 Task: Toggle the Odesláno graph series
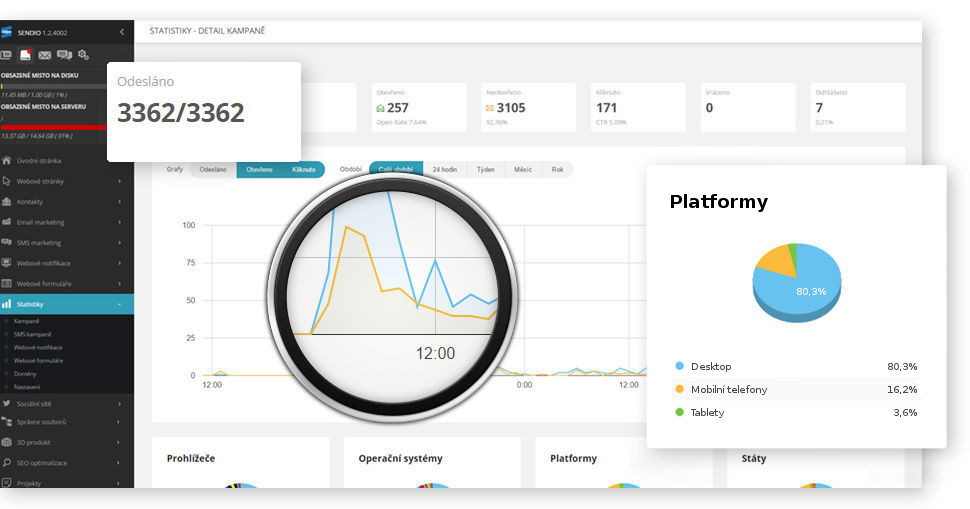(x=213, y=169)
